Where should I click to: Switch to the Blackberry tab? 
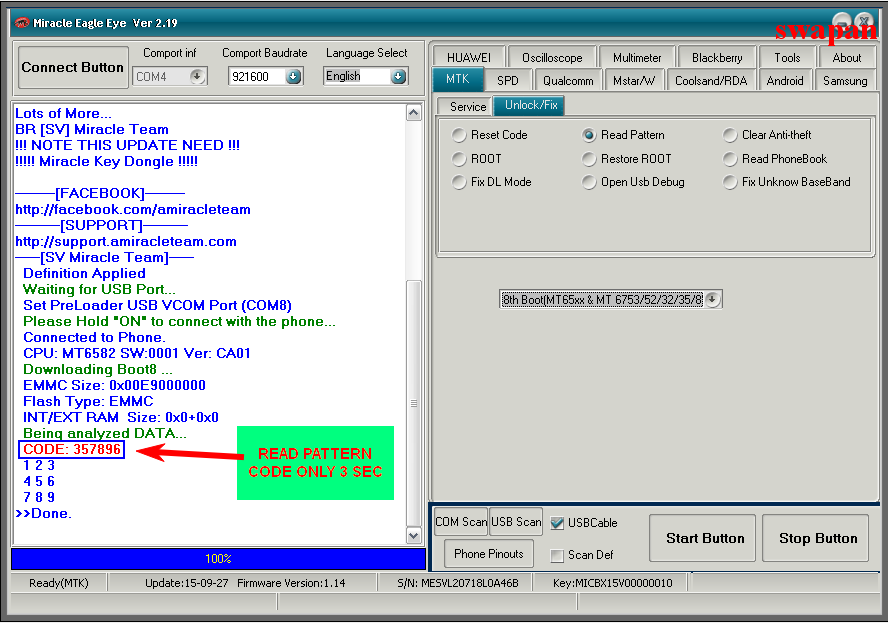click(717, 57)
